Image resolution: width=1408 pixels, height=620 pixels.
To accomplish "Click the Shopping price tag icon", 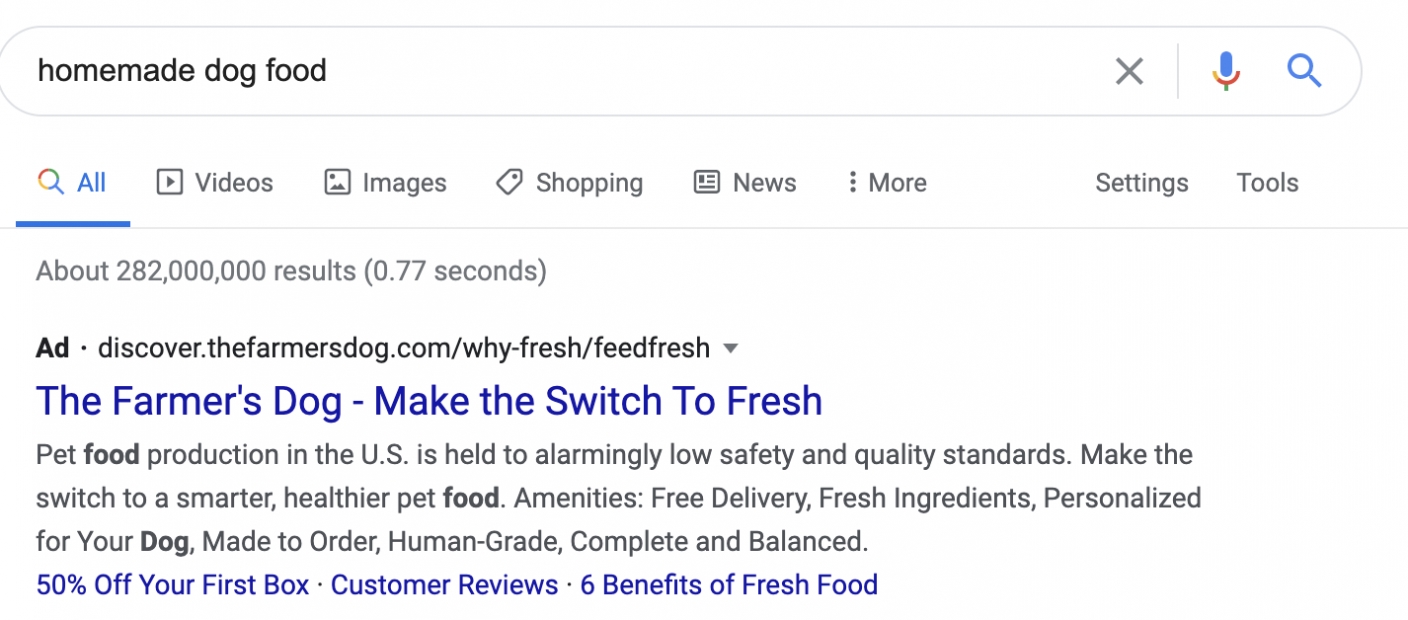I will coord(509,182).
